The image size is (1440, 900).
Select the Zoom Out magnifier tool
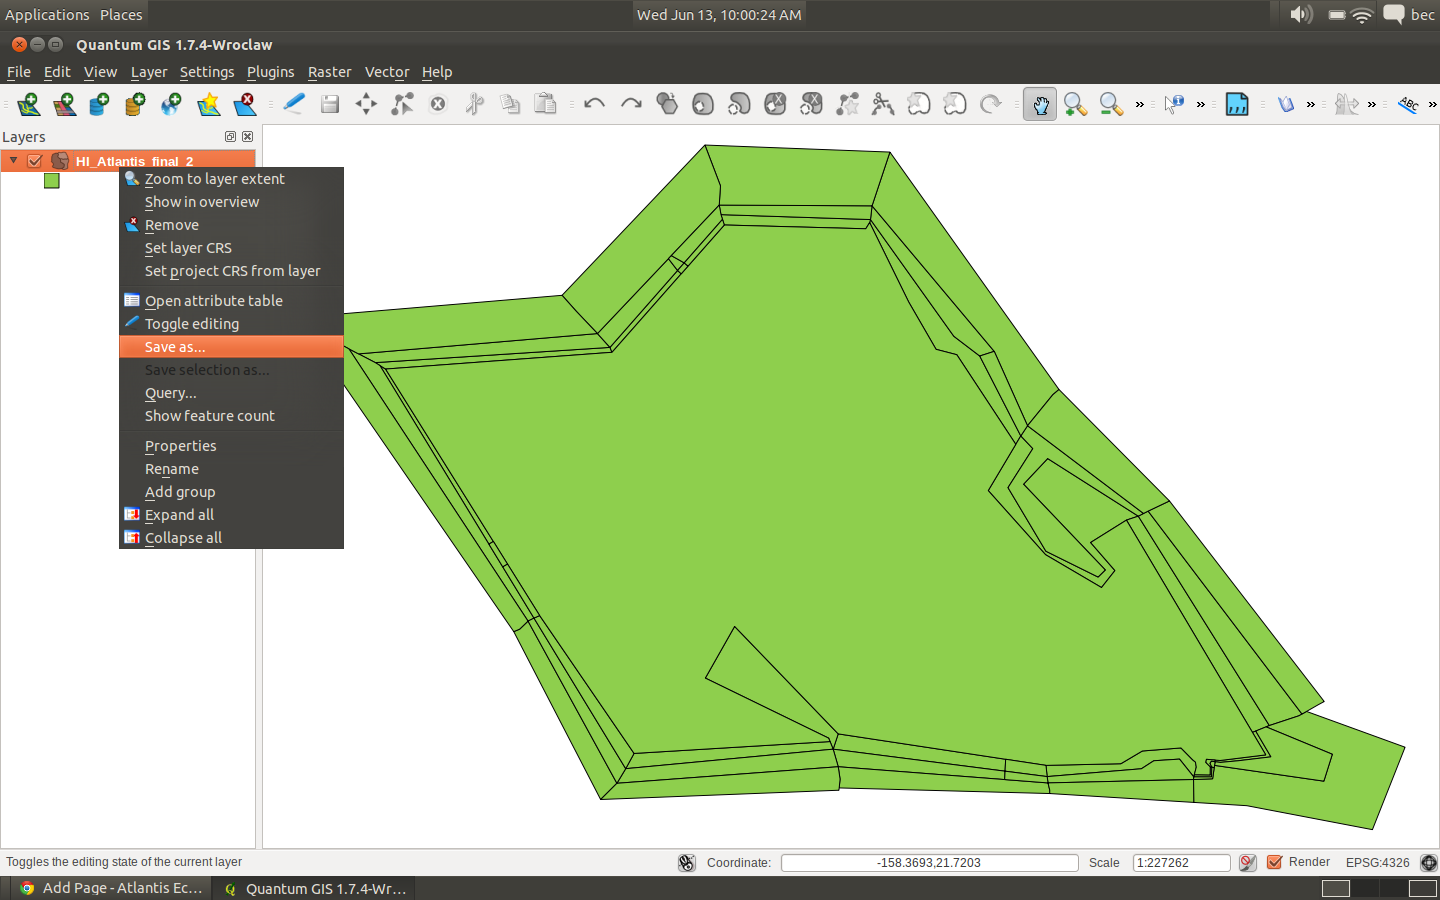click(x=1110, y=104)
